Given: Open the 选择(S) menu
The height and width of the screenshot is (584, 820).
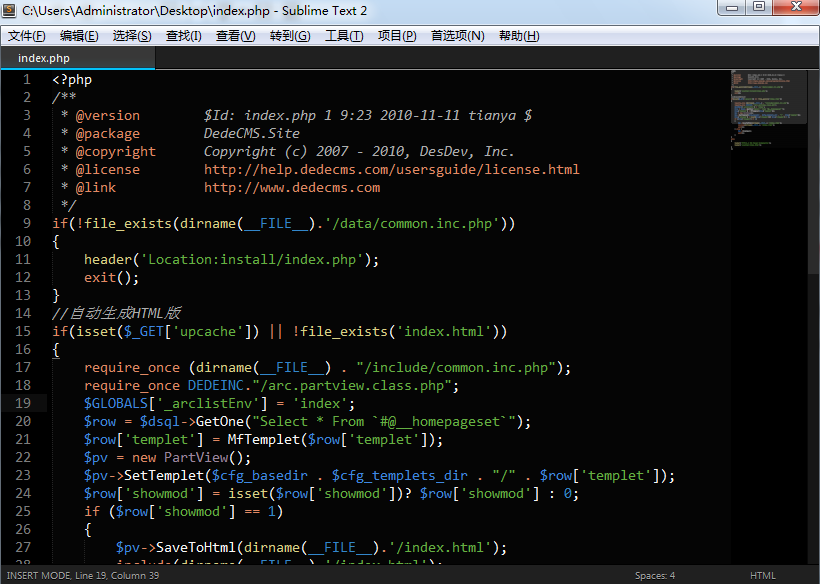Looking at the screenshot, I should point(132,36).
